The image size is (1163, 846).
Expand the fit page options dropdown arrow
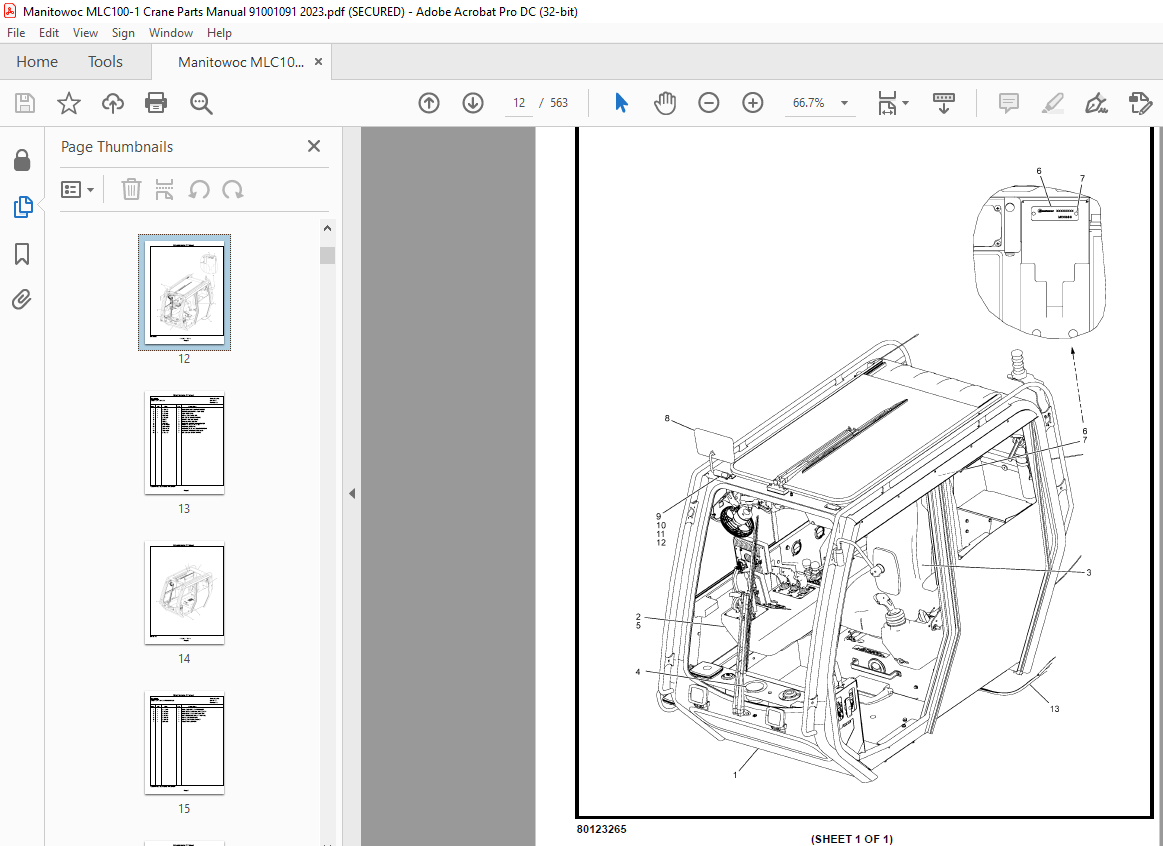906,103
